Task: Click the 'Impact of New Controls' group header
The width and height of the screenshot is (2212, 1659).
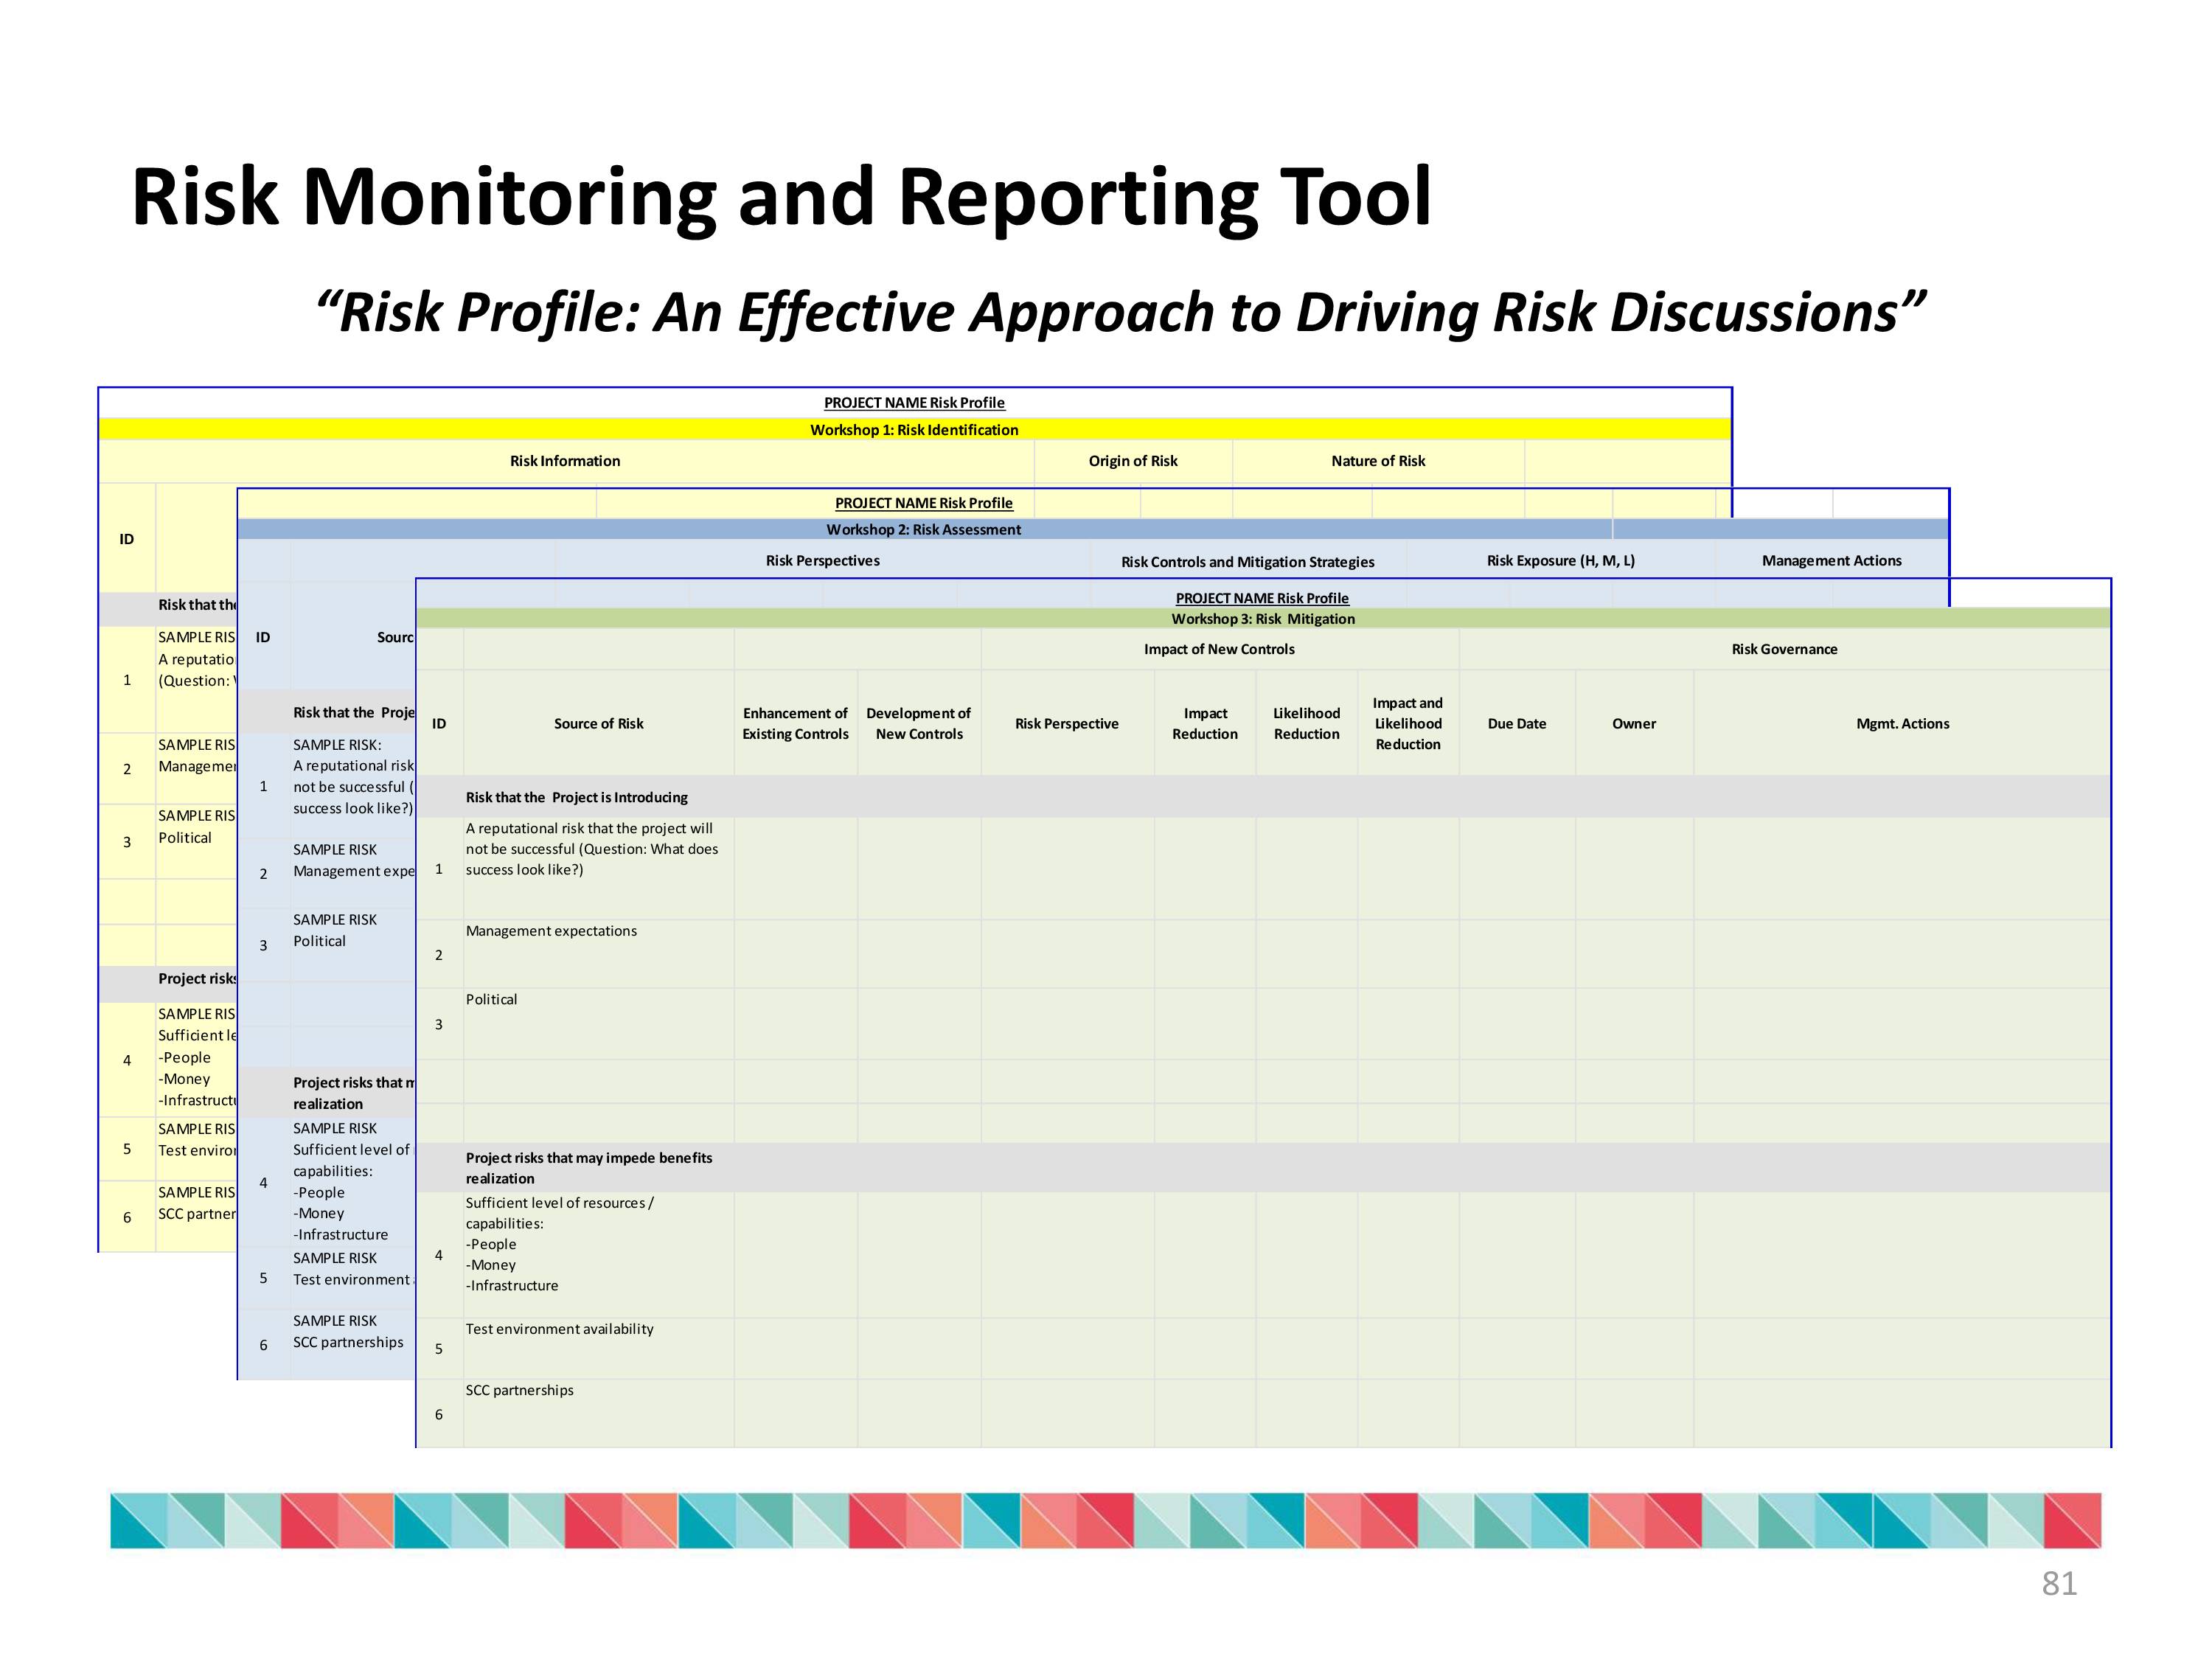Action: click(x=1219, y=649)
